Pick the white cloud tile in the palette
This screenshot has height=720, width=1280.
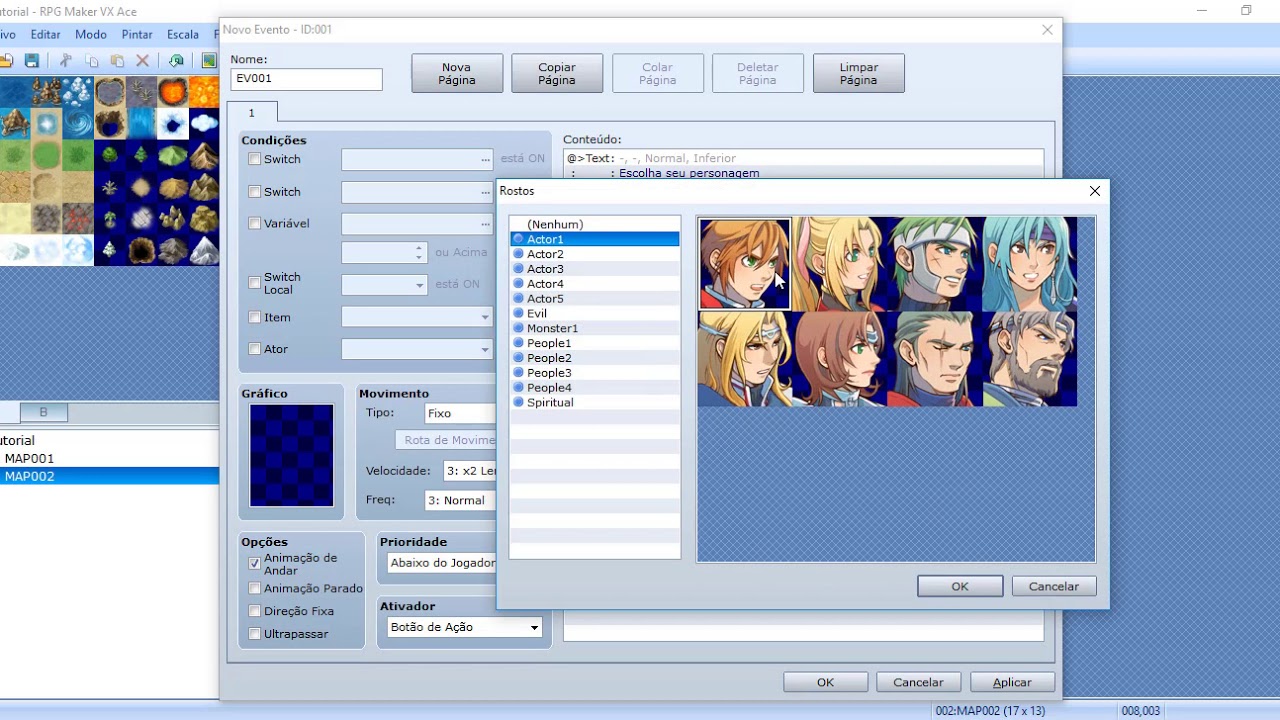click(x=204, y=125)
